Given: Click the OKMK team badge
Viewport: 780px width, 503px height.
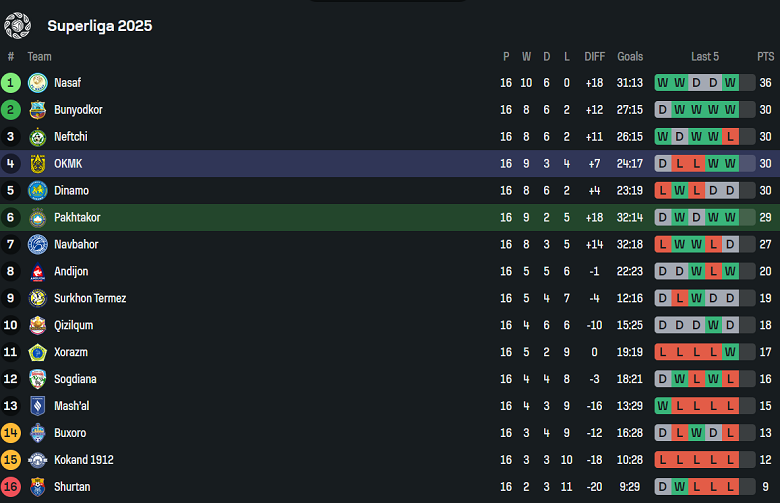Looking at the screenshot, I should 38,164.
